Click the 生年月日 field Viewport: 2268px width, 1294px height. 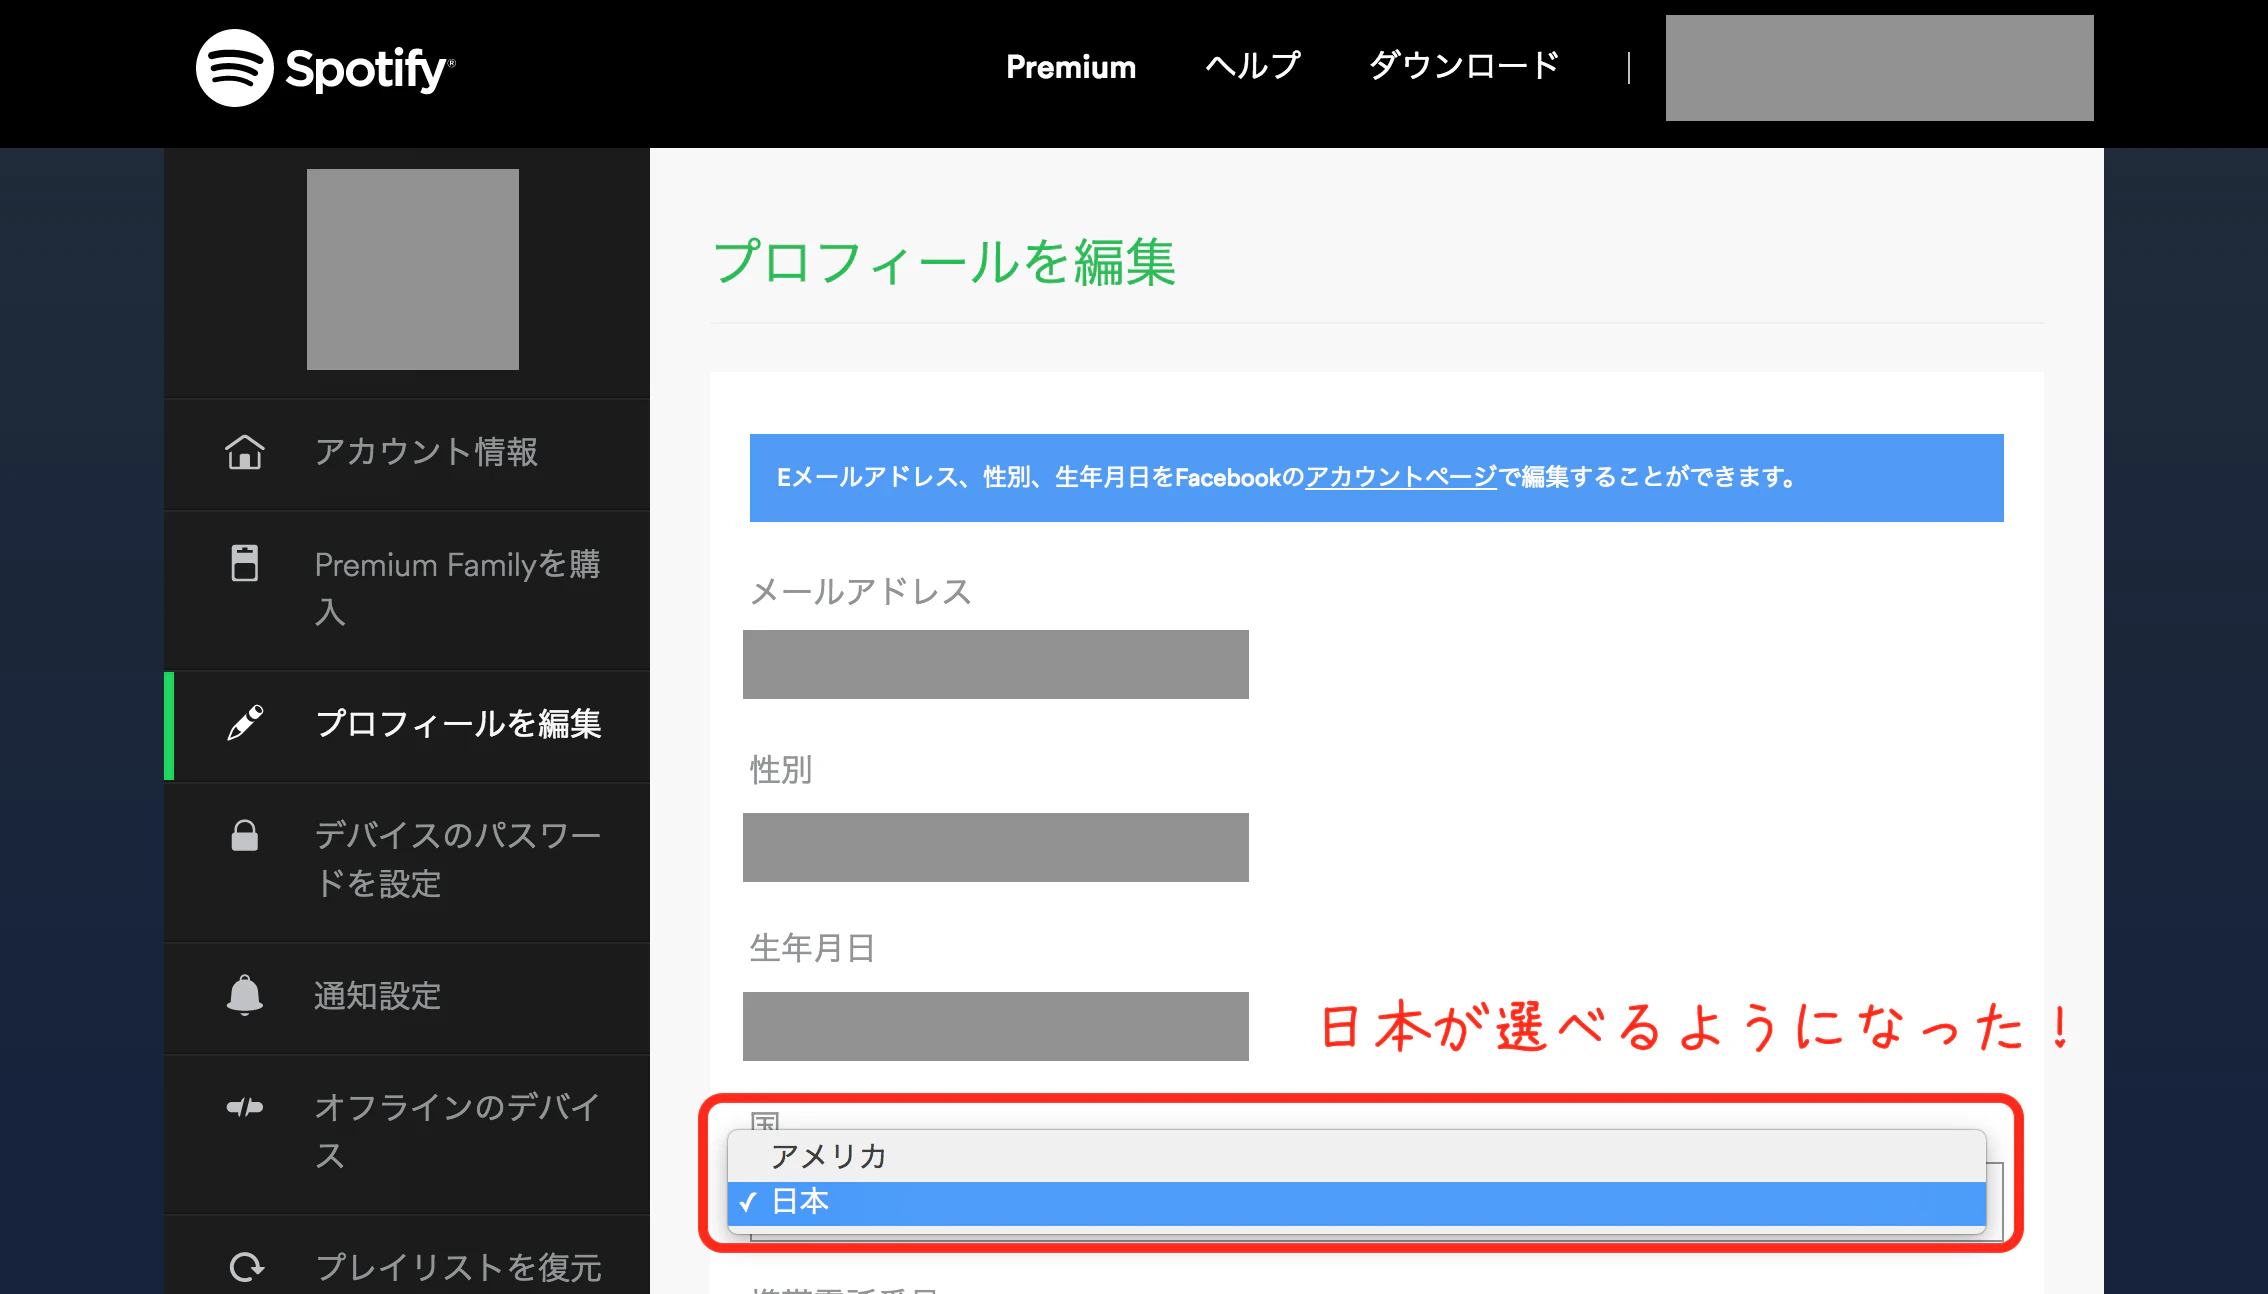pos(995,1026)
